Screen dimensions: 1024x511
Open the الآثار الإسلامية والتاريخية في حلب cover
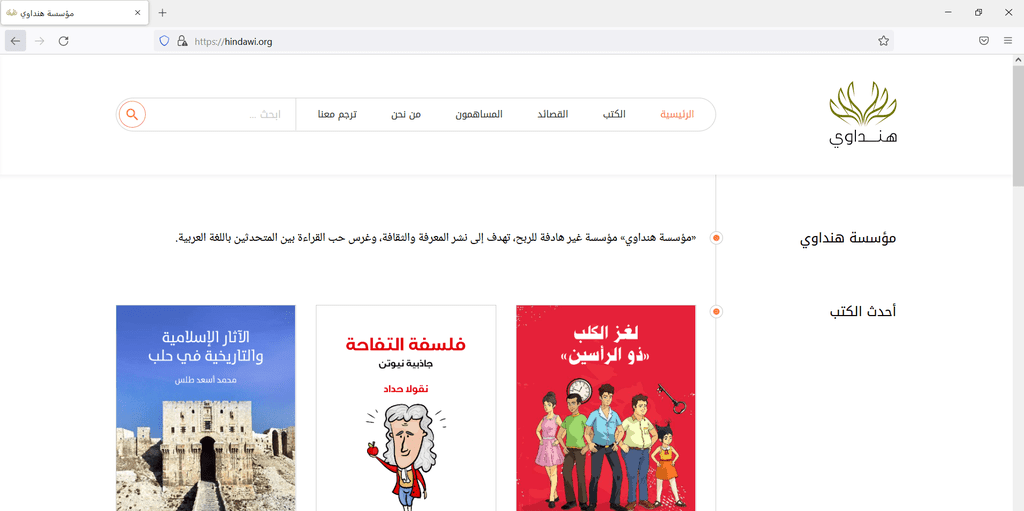pos(205,408)
